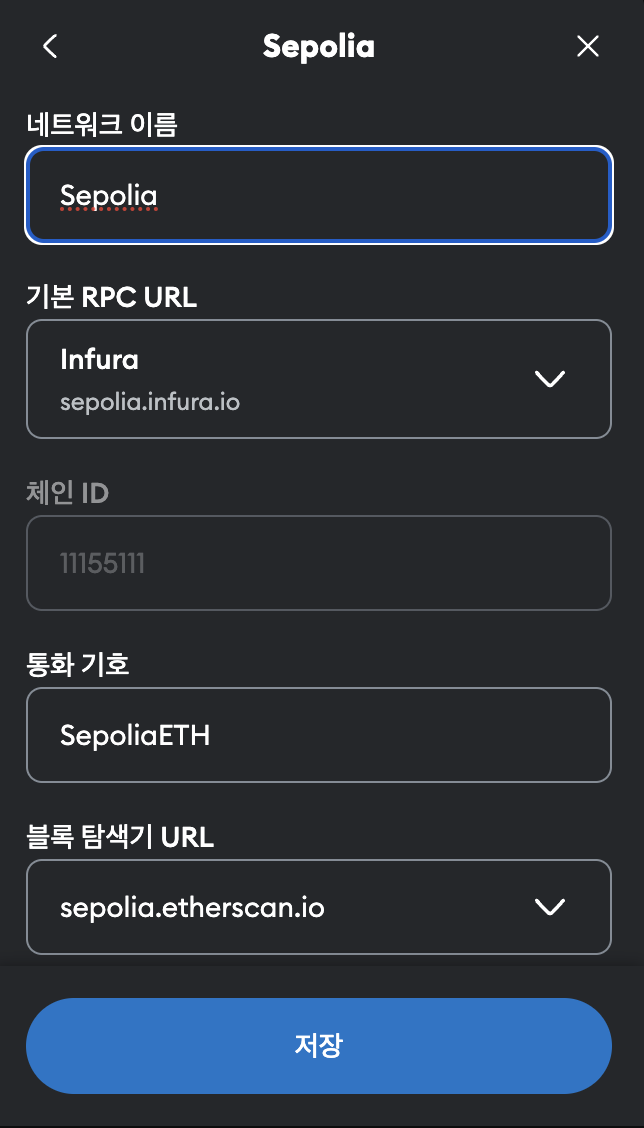Click the 네트워크 이름 label
This screenshot has width=644, height=1128.
pyautogui.click(x=102, y=124)
